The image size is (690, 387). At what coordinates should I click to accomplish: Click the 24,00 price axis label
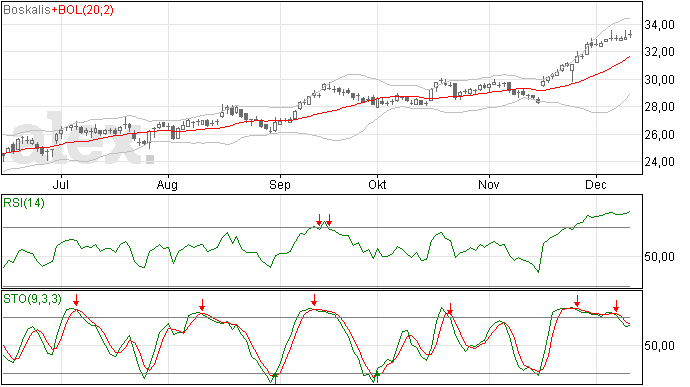coord(659,162)
